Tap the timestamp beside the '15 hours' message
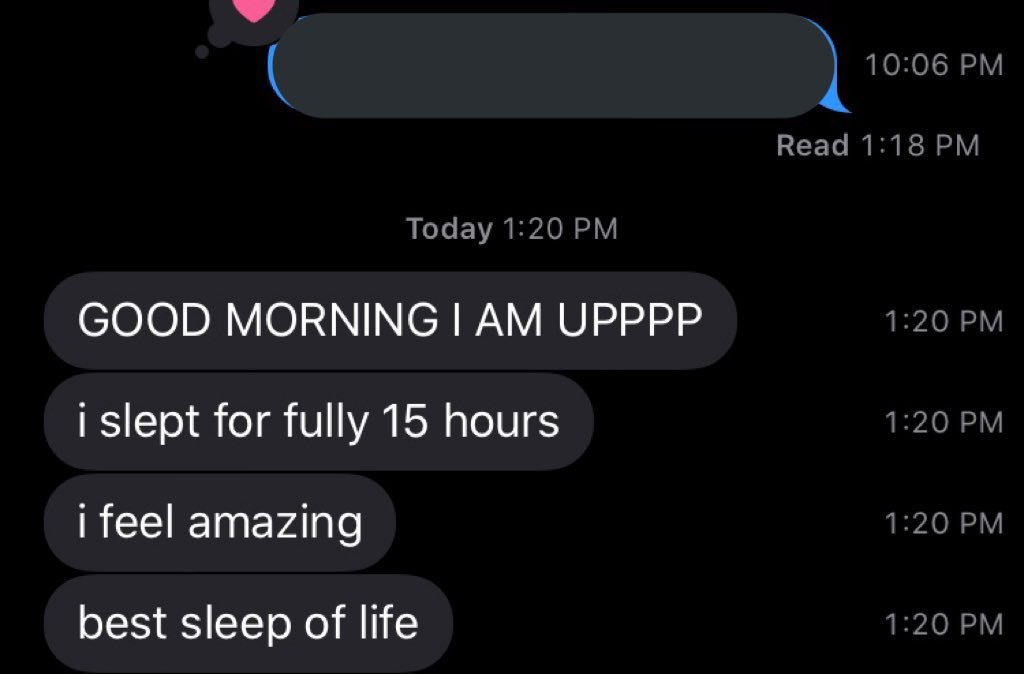 pyautogui.click(x=944, y=422)
